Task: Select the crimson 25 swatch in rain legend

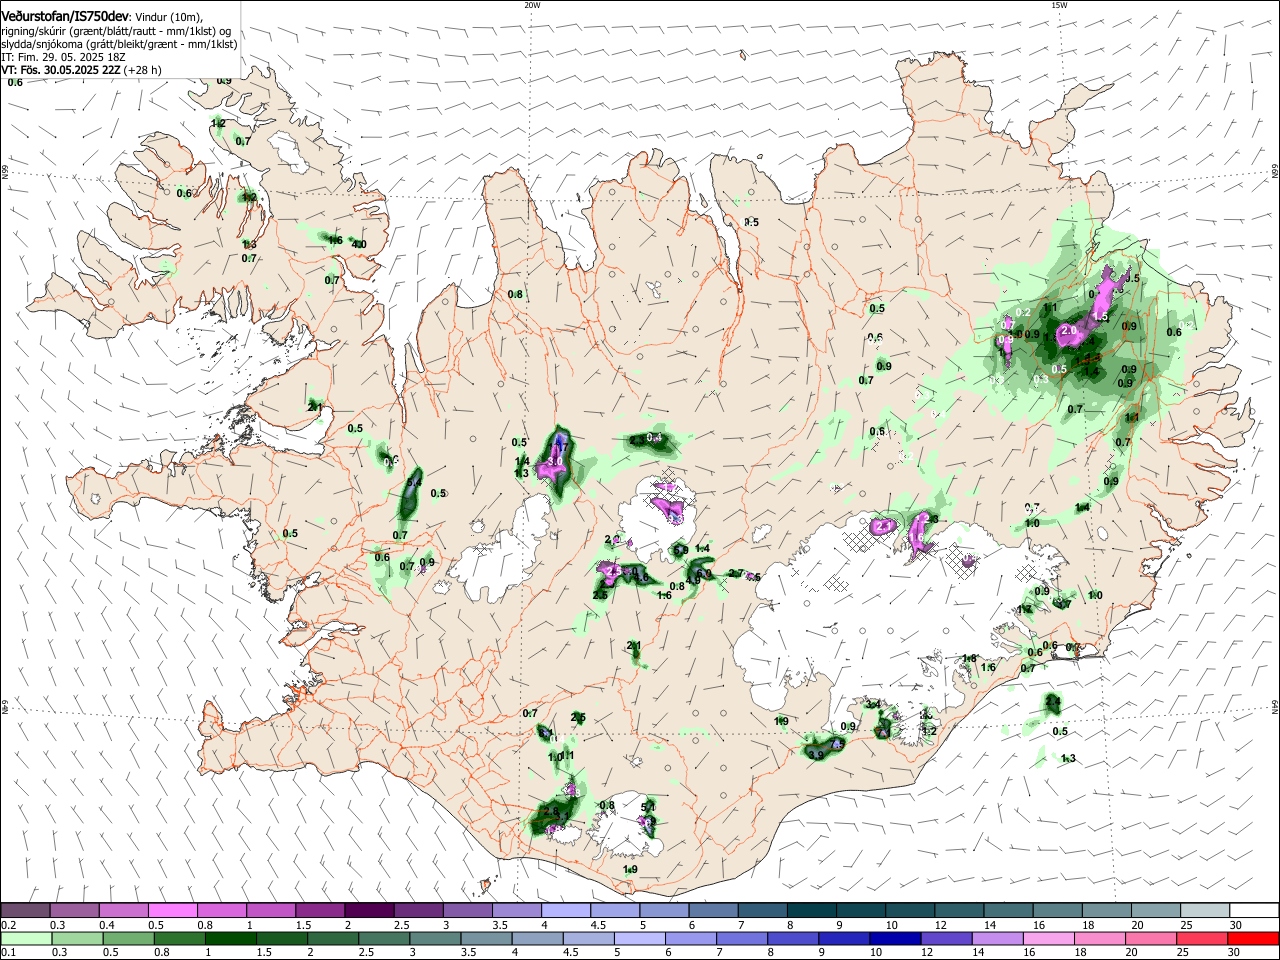Action: [x=1201, y=939]
